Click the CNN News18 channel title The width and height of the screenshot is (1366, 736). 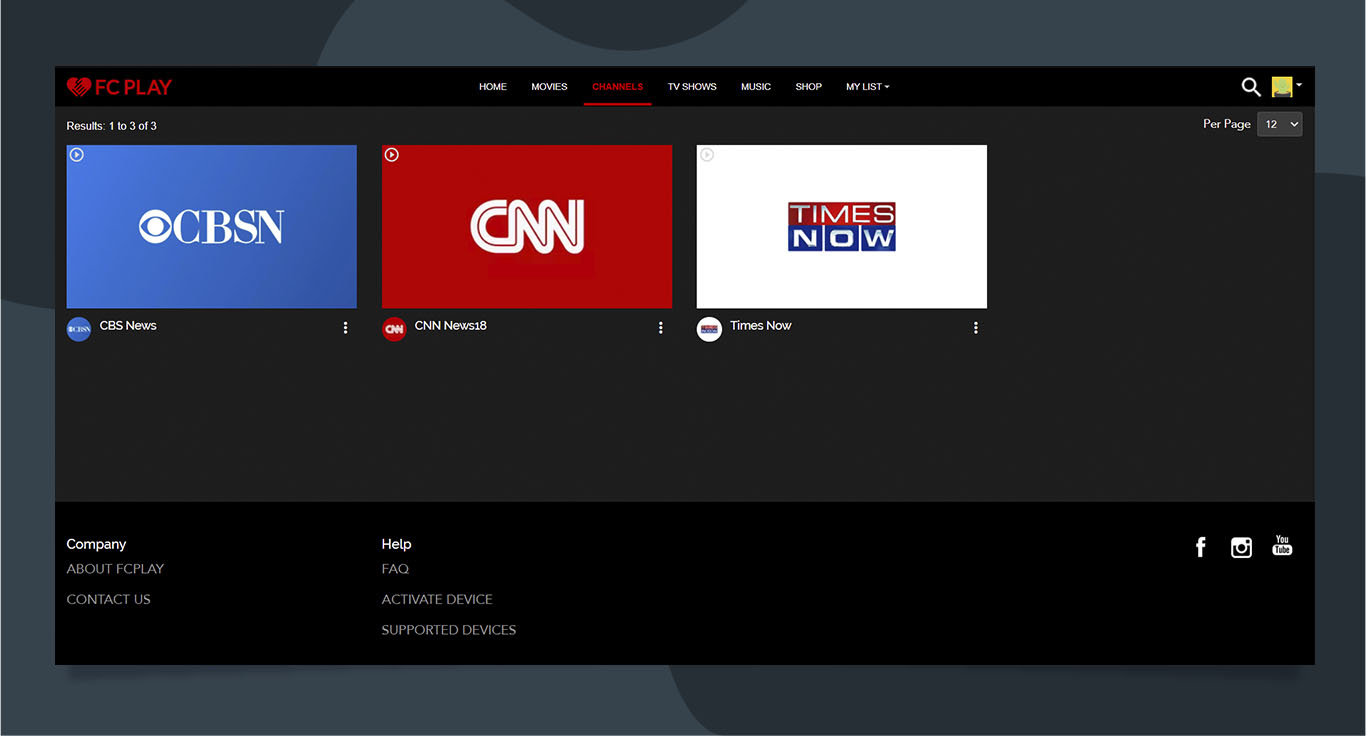coord(451,326)
